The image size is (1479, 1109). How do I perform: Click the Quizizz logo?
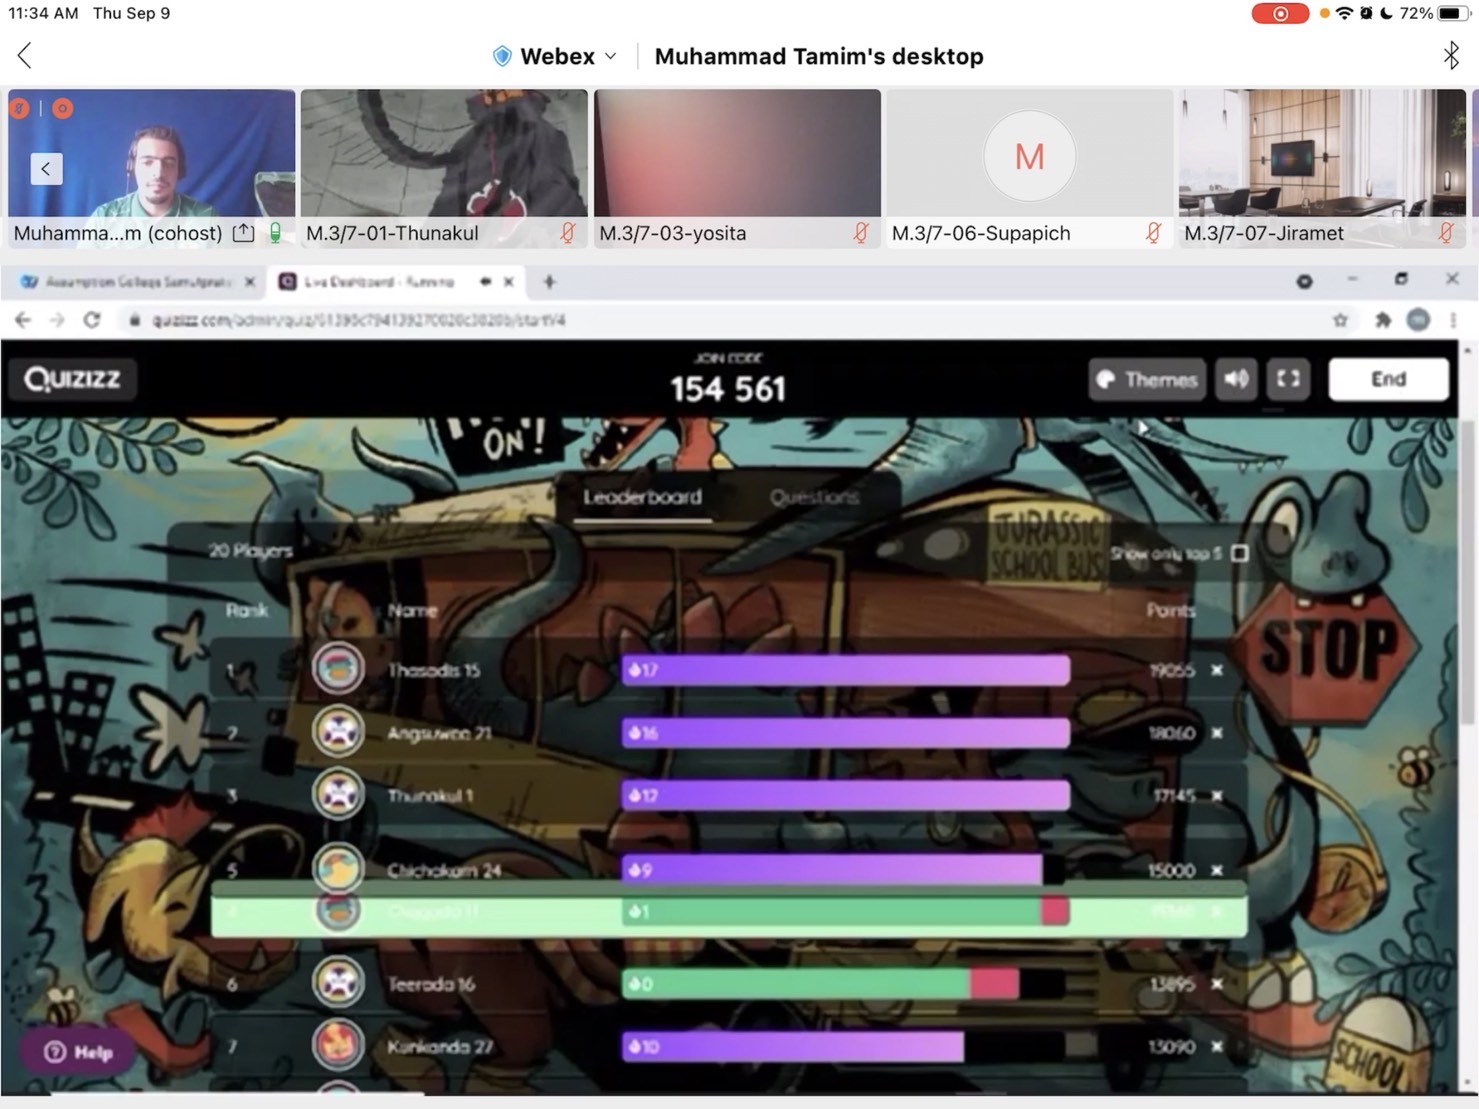tap(72, 379)
